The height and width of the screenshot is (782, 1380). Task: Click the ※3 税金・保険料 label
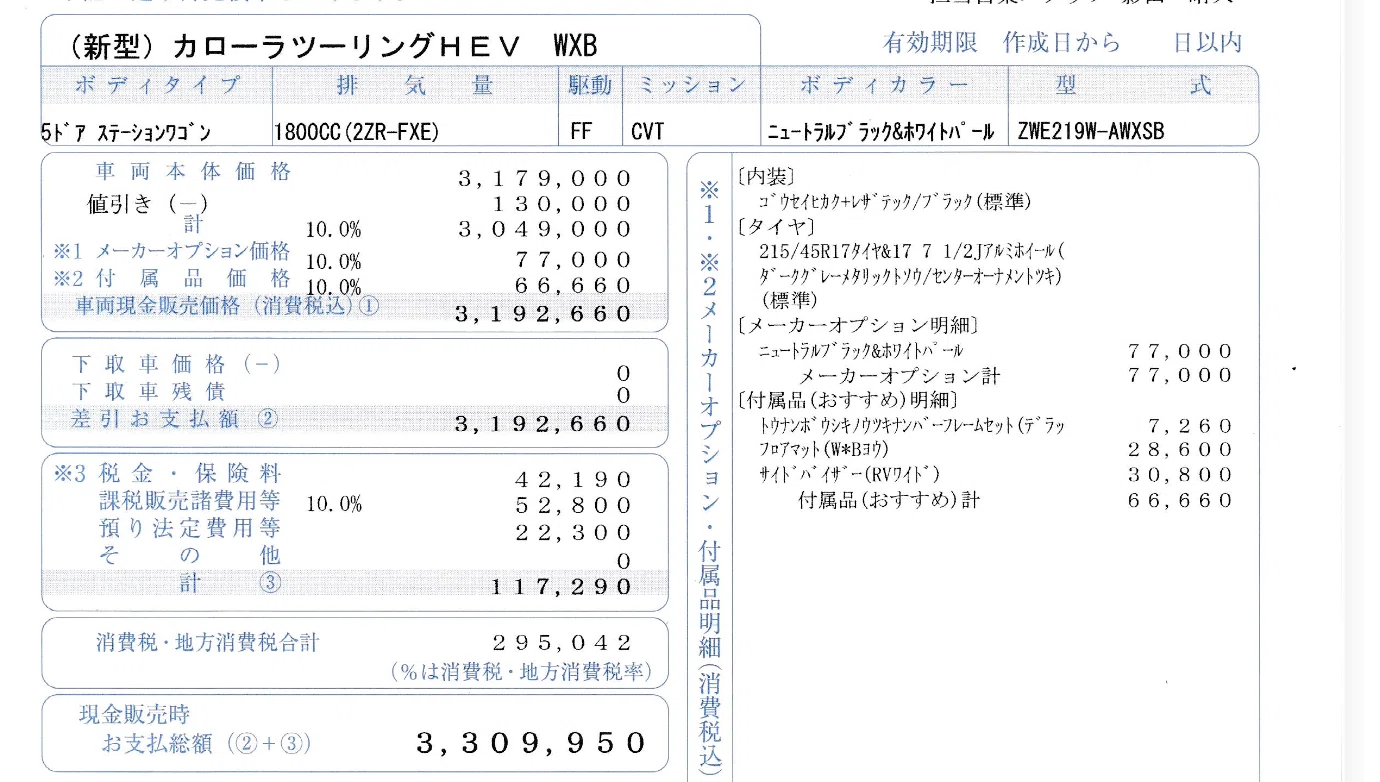tap(167, 474)
